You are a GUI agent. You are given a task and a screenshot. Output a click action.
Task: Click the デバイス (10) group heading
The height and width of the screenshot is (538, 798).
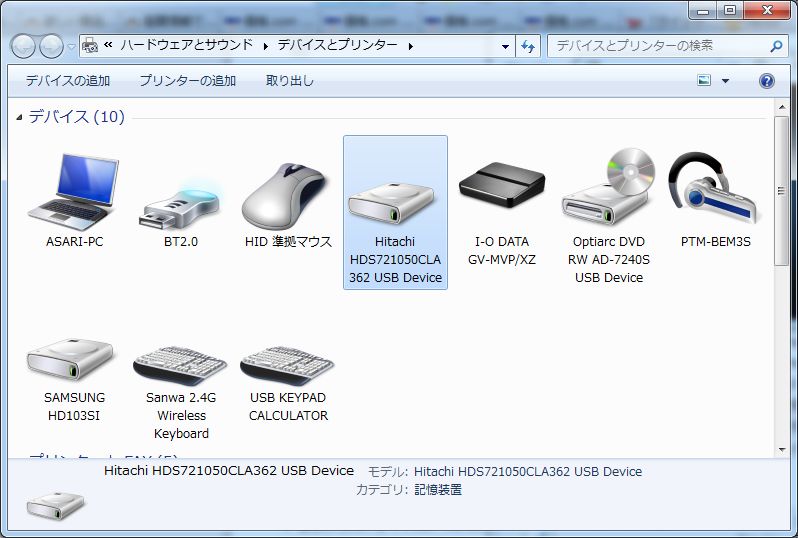[x=76, y=117]
